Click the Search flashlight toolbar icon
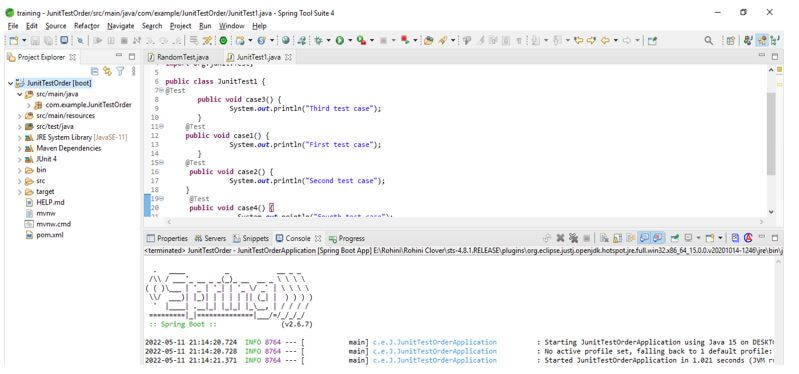Image resolution: width=799 pixels, height=374 pixels. (x=442, y=41)
